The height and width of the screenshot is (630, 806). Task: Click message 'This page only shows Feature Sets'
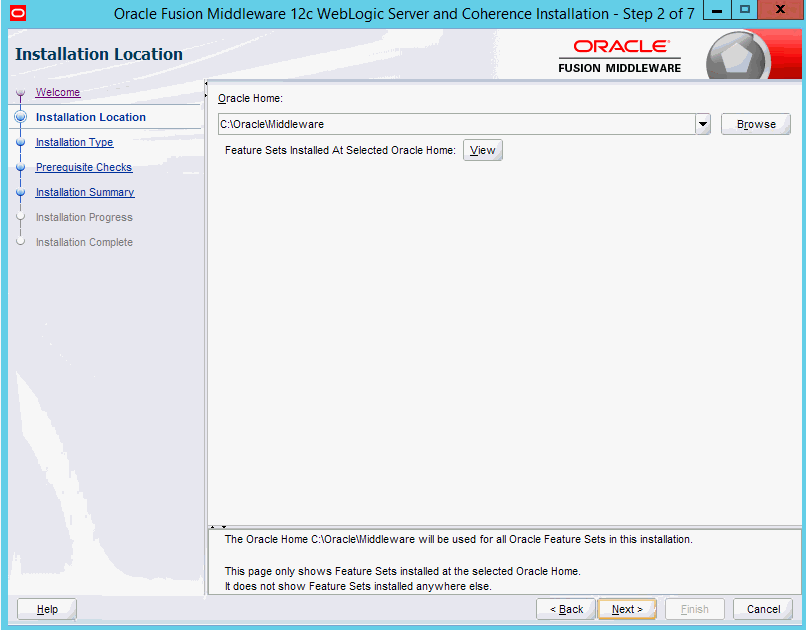coord(402,571)
